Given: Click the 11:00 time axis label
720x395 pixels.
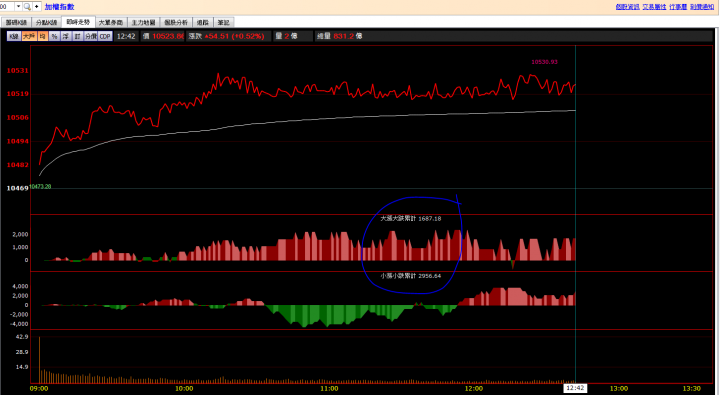Looking at the screenshot, I should pyautogui.click(x=329, y=389).
